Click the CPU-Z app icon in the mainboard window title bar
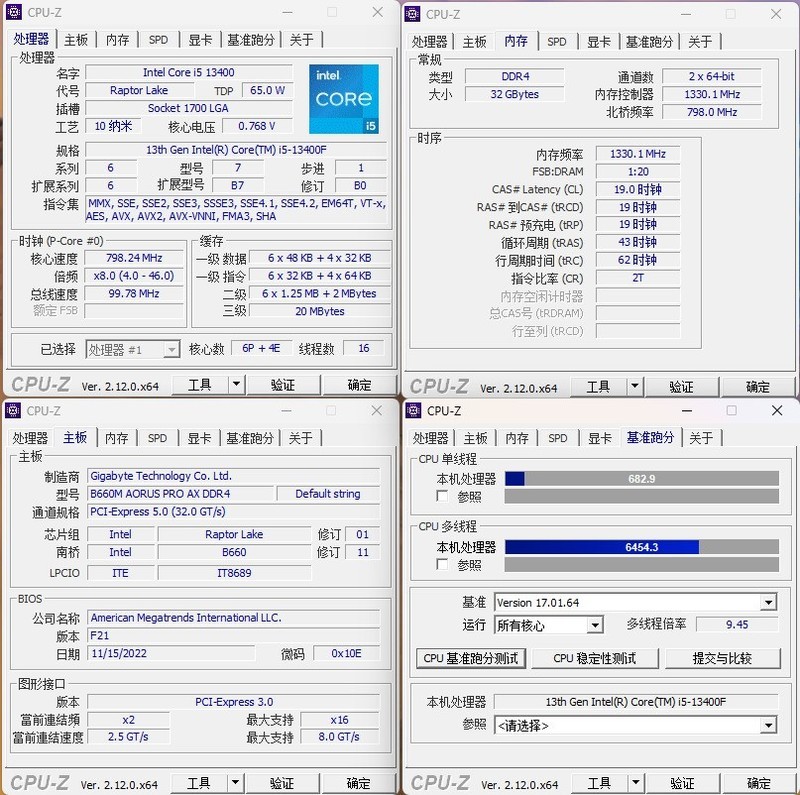This screenshot has height=795, width=800. click(13, 410)
